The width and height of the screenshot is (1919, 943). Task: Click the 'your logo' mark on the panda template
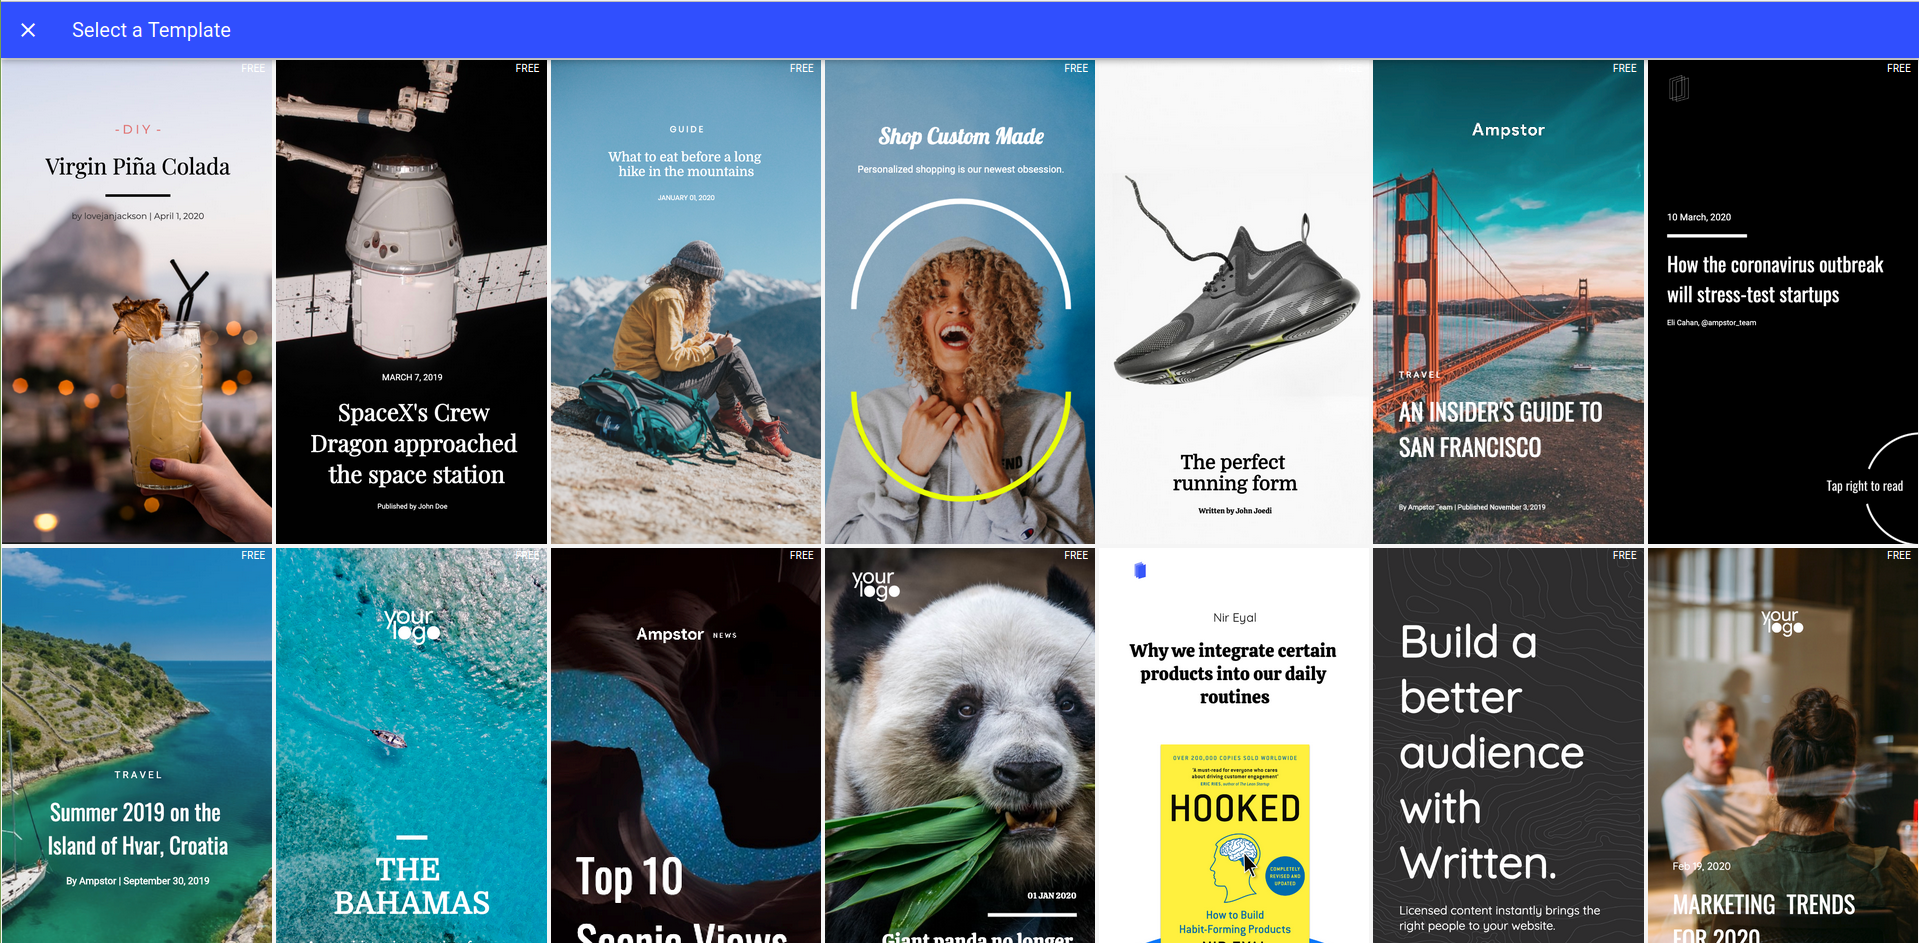pyautogui.click(x=875, y=584)
